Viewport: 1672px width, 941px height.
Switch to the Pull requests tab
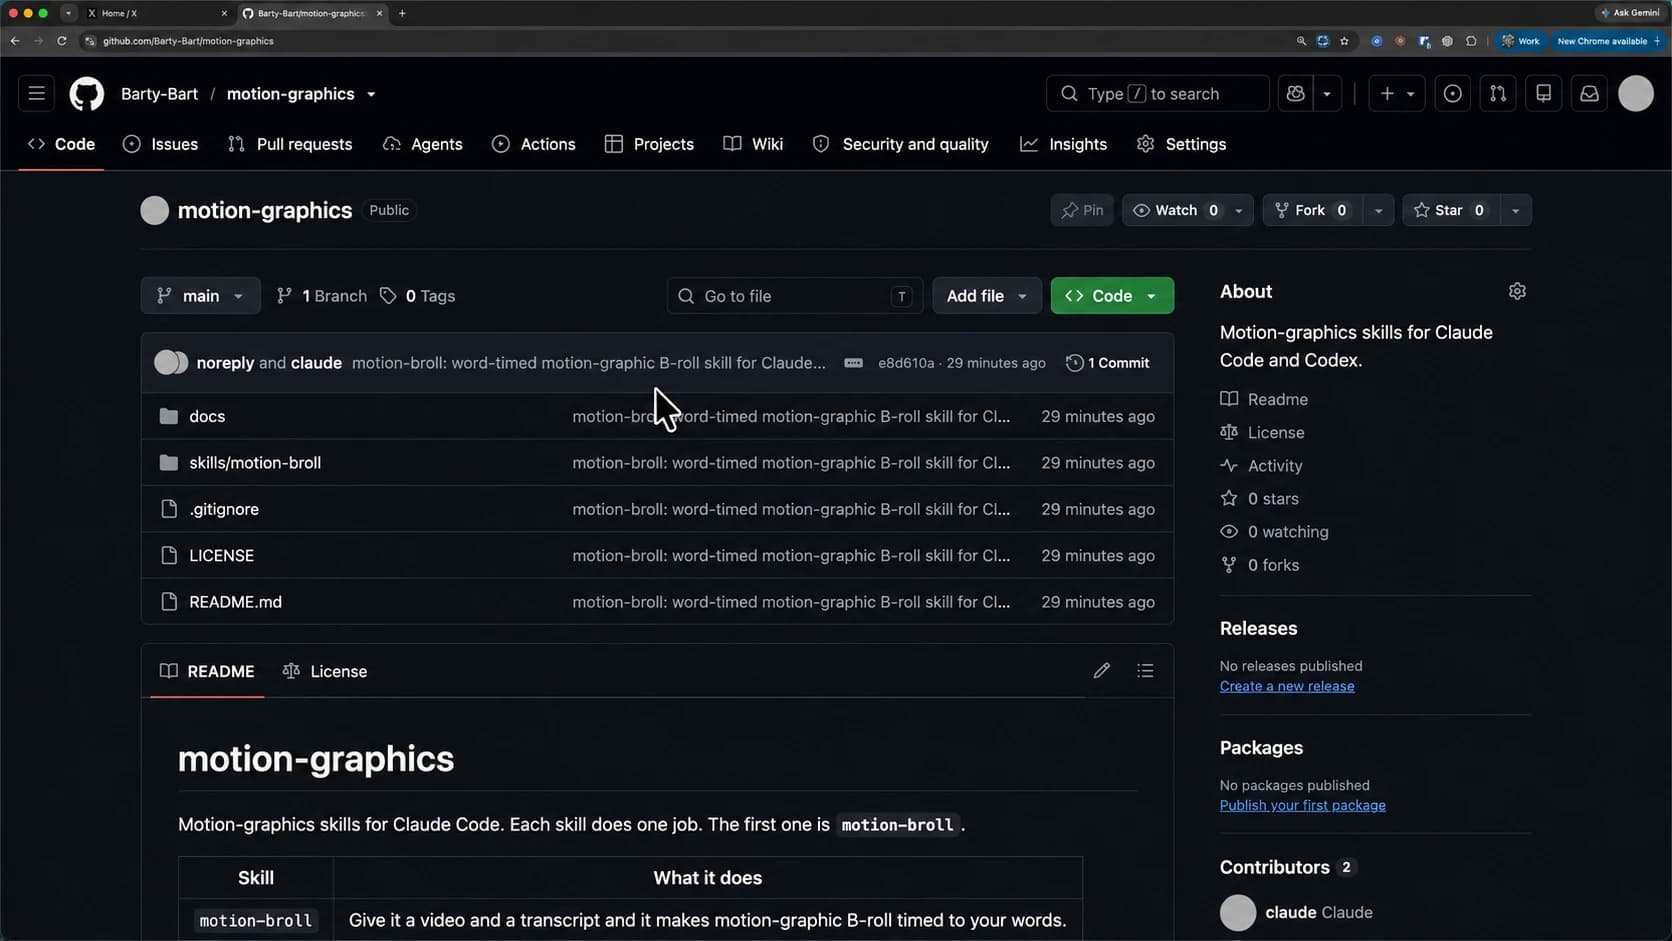(x=290, y=144)
